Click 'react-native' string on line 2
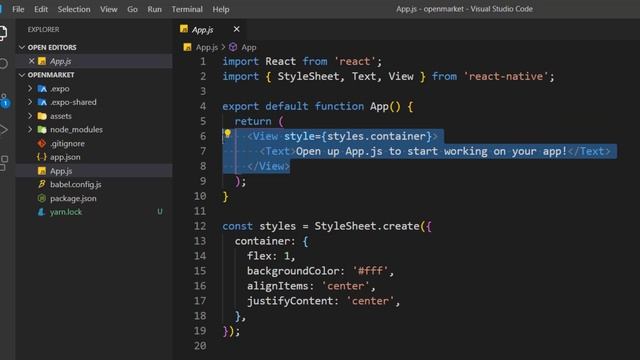This screenshot has height=360, width=640. pyautogui.click(x=506, y=76)
